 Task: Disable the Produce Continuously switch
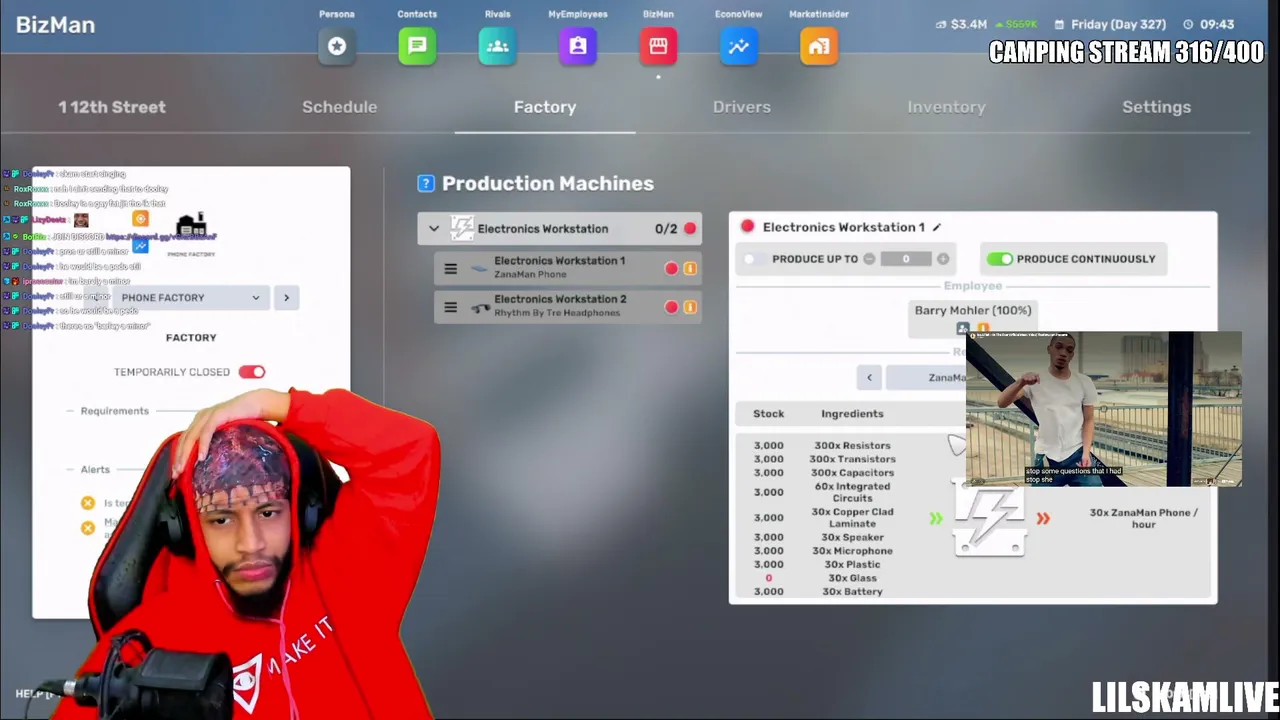pos(999,259)
